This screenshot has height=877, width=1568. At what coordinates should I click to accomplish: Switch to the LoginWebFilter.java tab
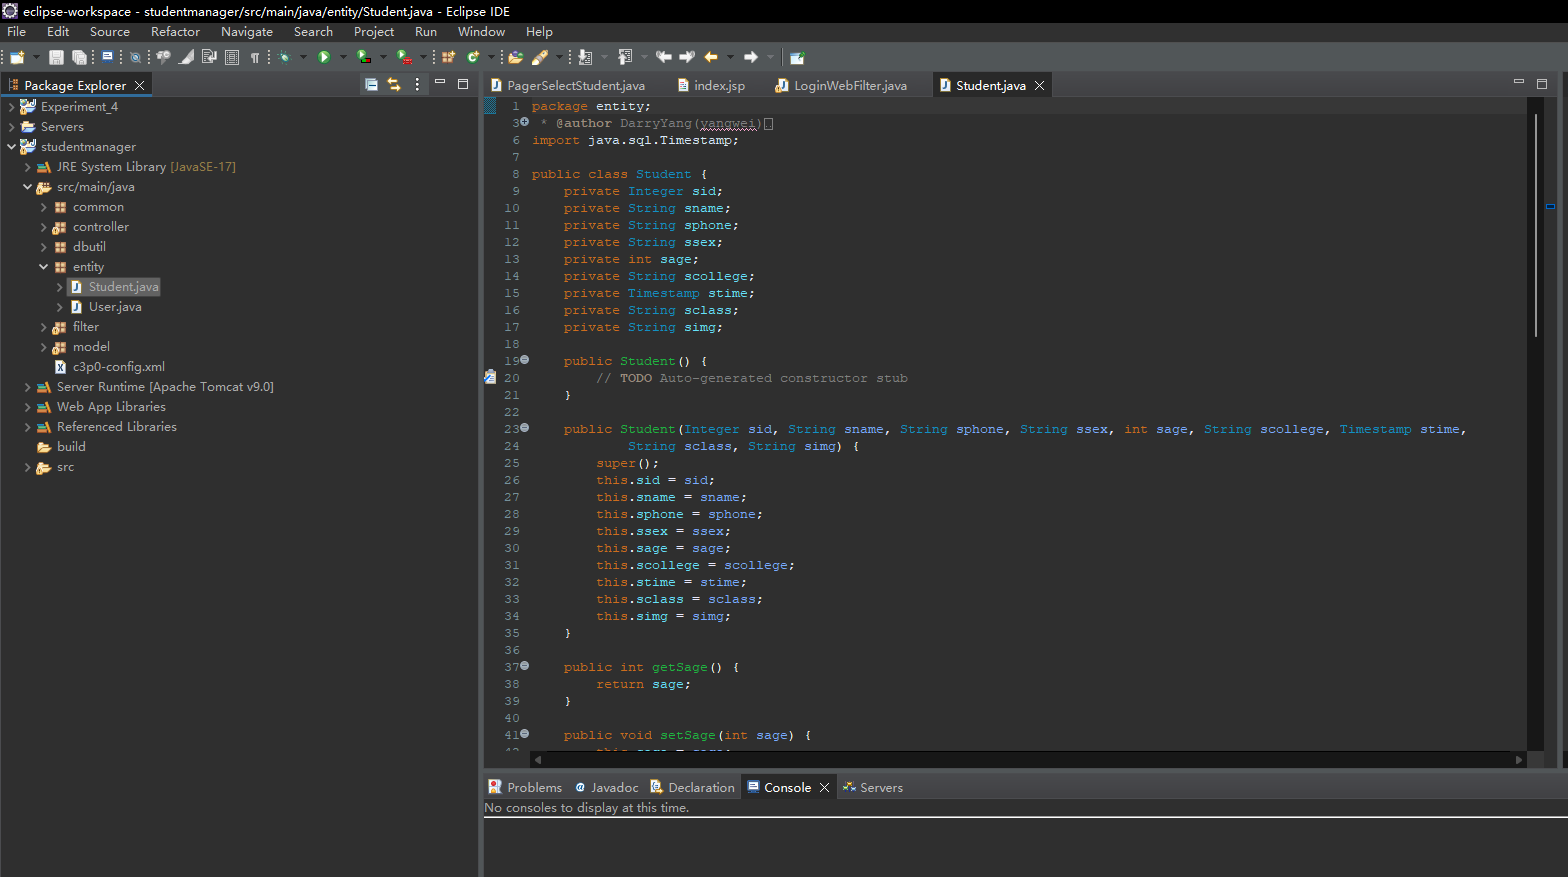(850, 86)
